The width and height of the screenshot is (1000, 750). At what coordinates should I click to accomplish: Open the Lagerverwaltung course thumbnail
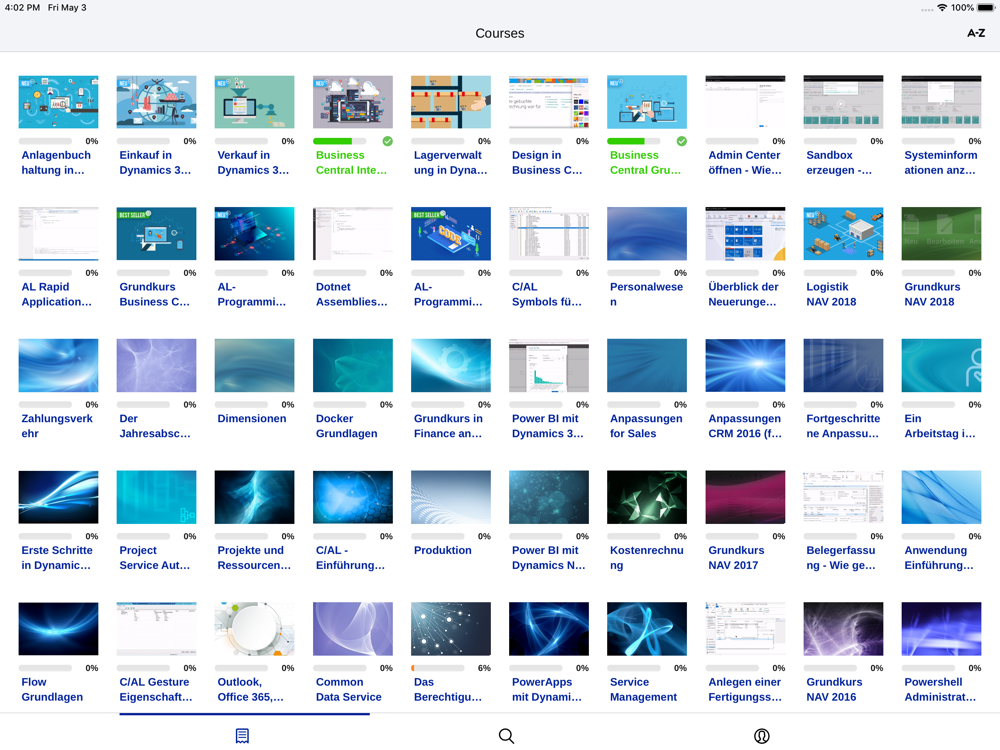point(451,102)
